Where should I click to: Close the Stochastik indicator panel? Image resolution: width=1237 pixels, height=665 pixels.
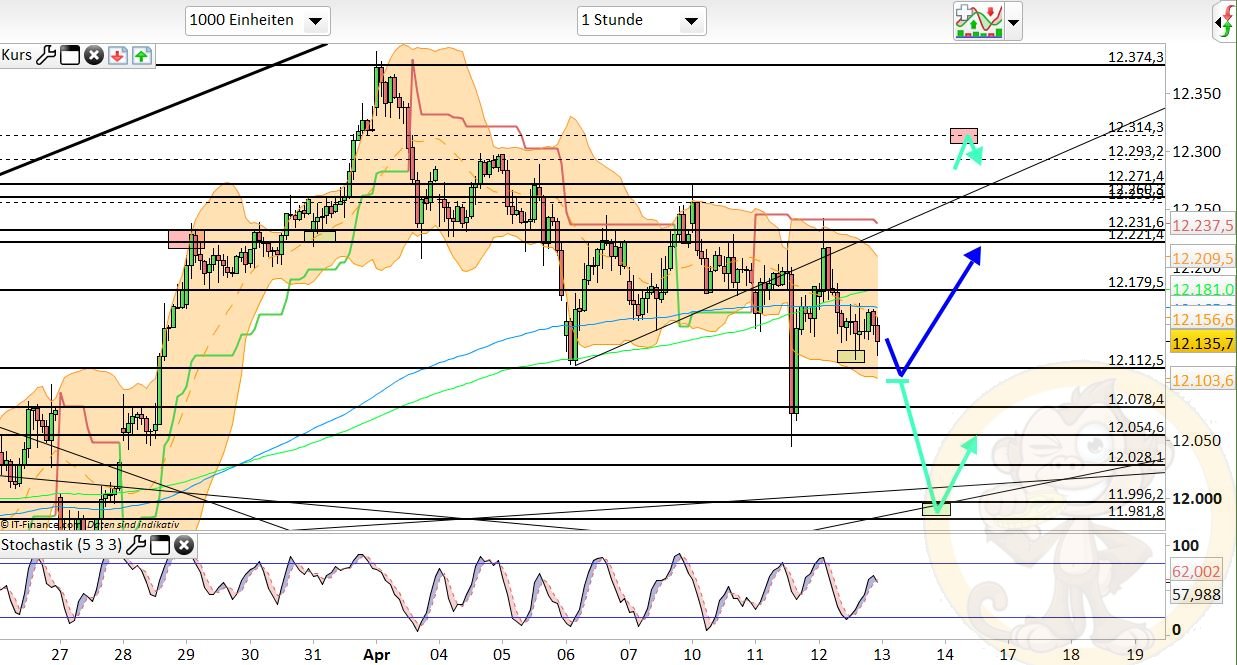184,546
